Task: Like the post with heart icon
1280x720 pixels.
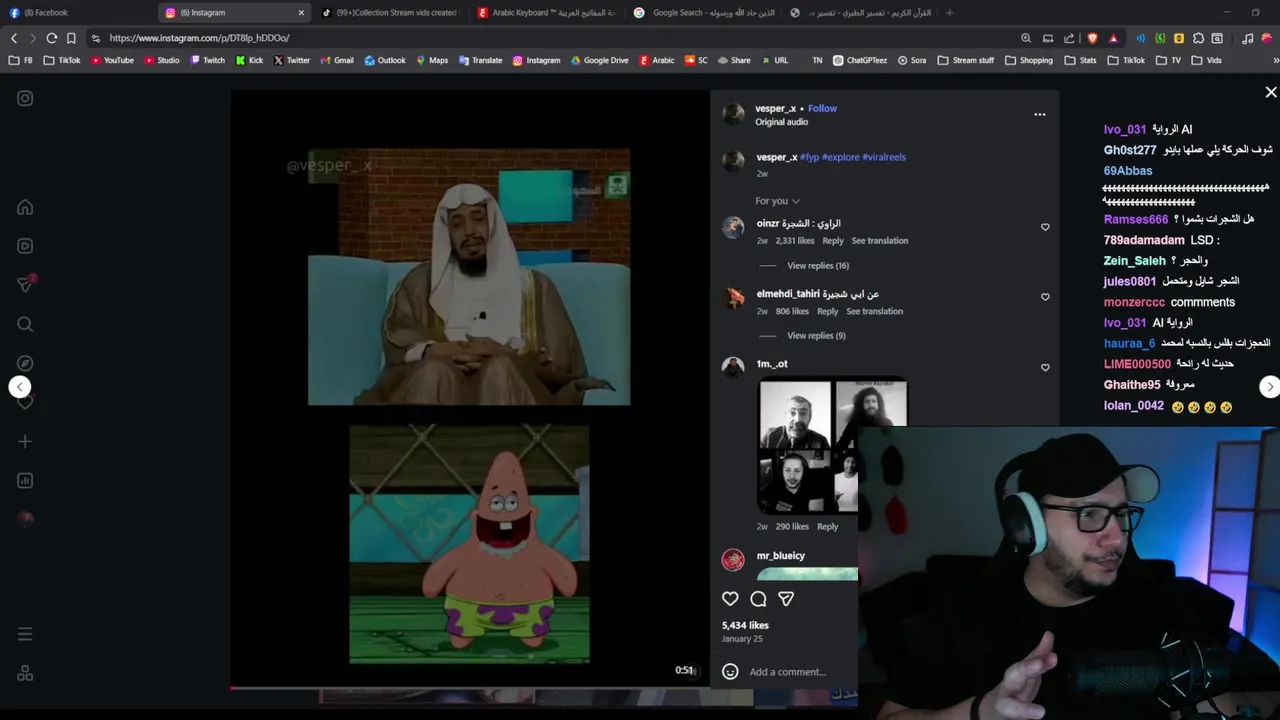Action: click(730, 599)
